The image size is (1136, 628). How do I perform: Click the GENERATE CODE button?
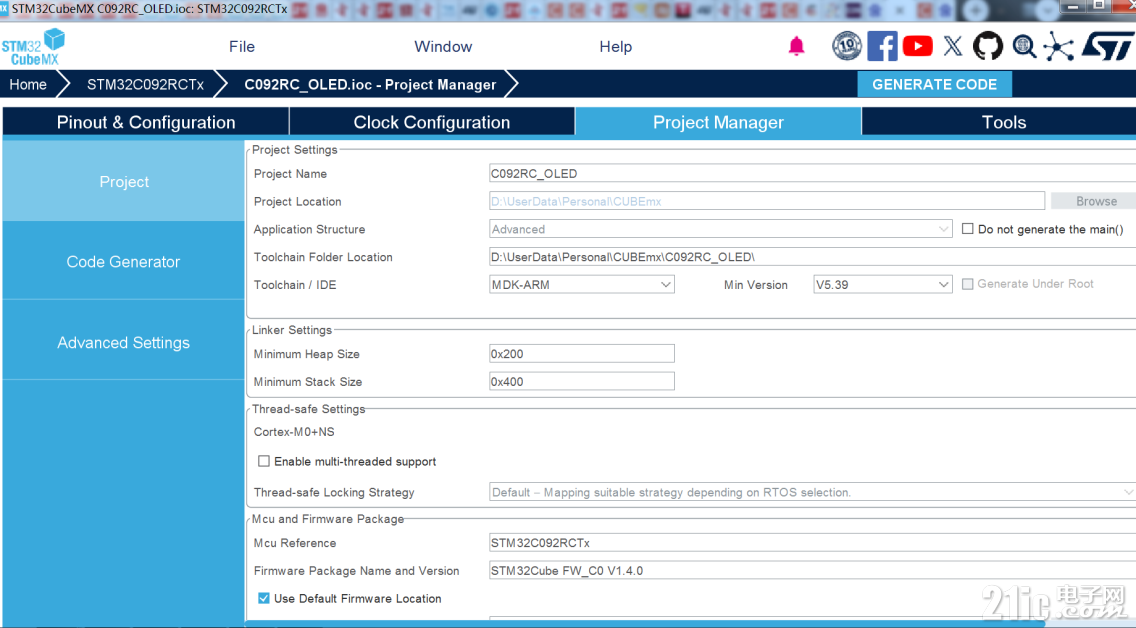click(935, 84)
